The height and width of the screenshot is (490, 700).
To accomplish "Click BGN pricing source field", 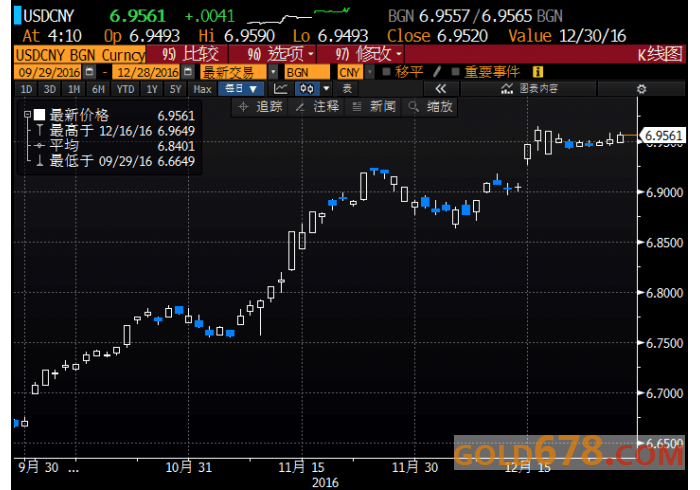I will pos(307,72).
